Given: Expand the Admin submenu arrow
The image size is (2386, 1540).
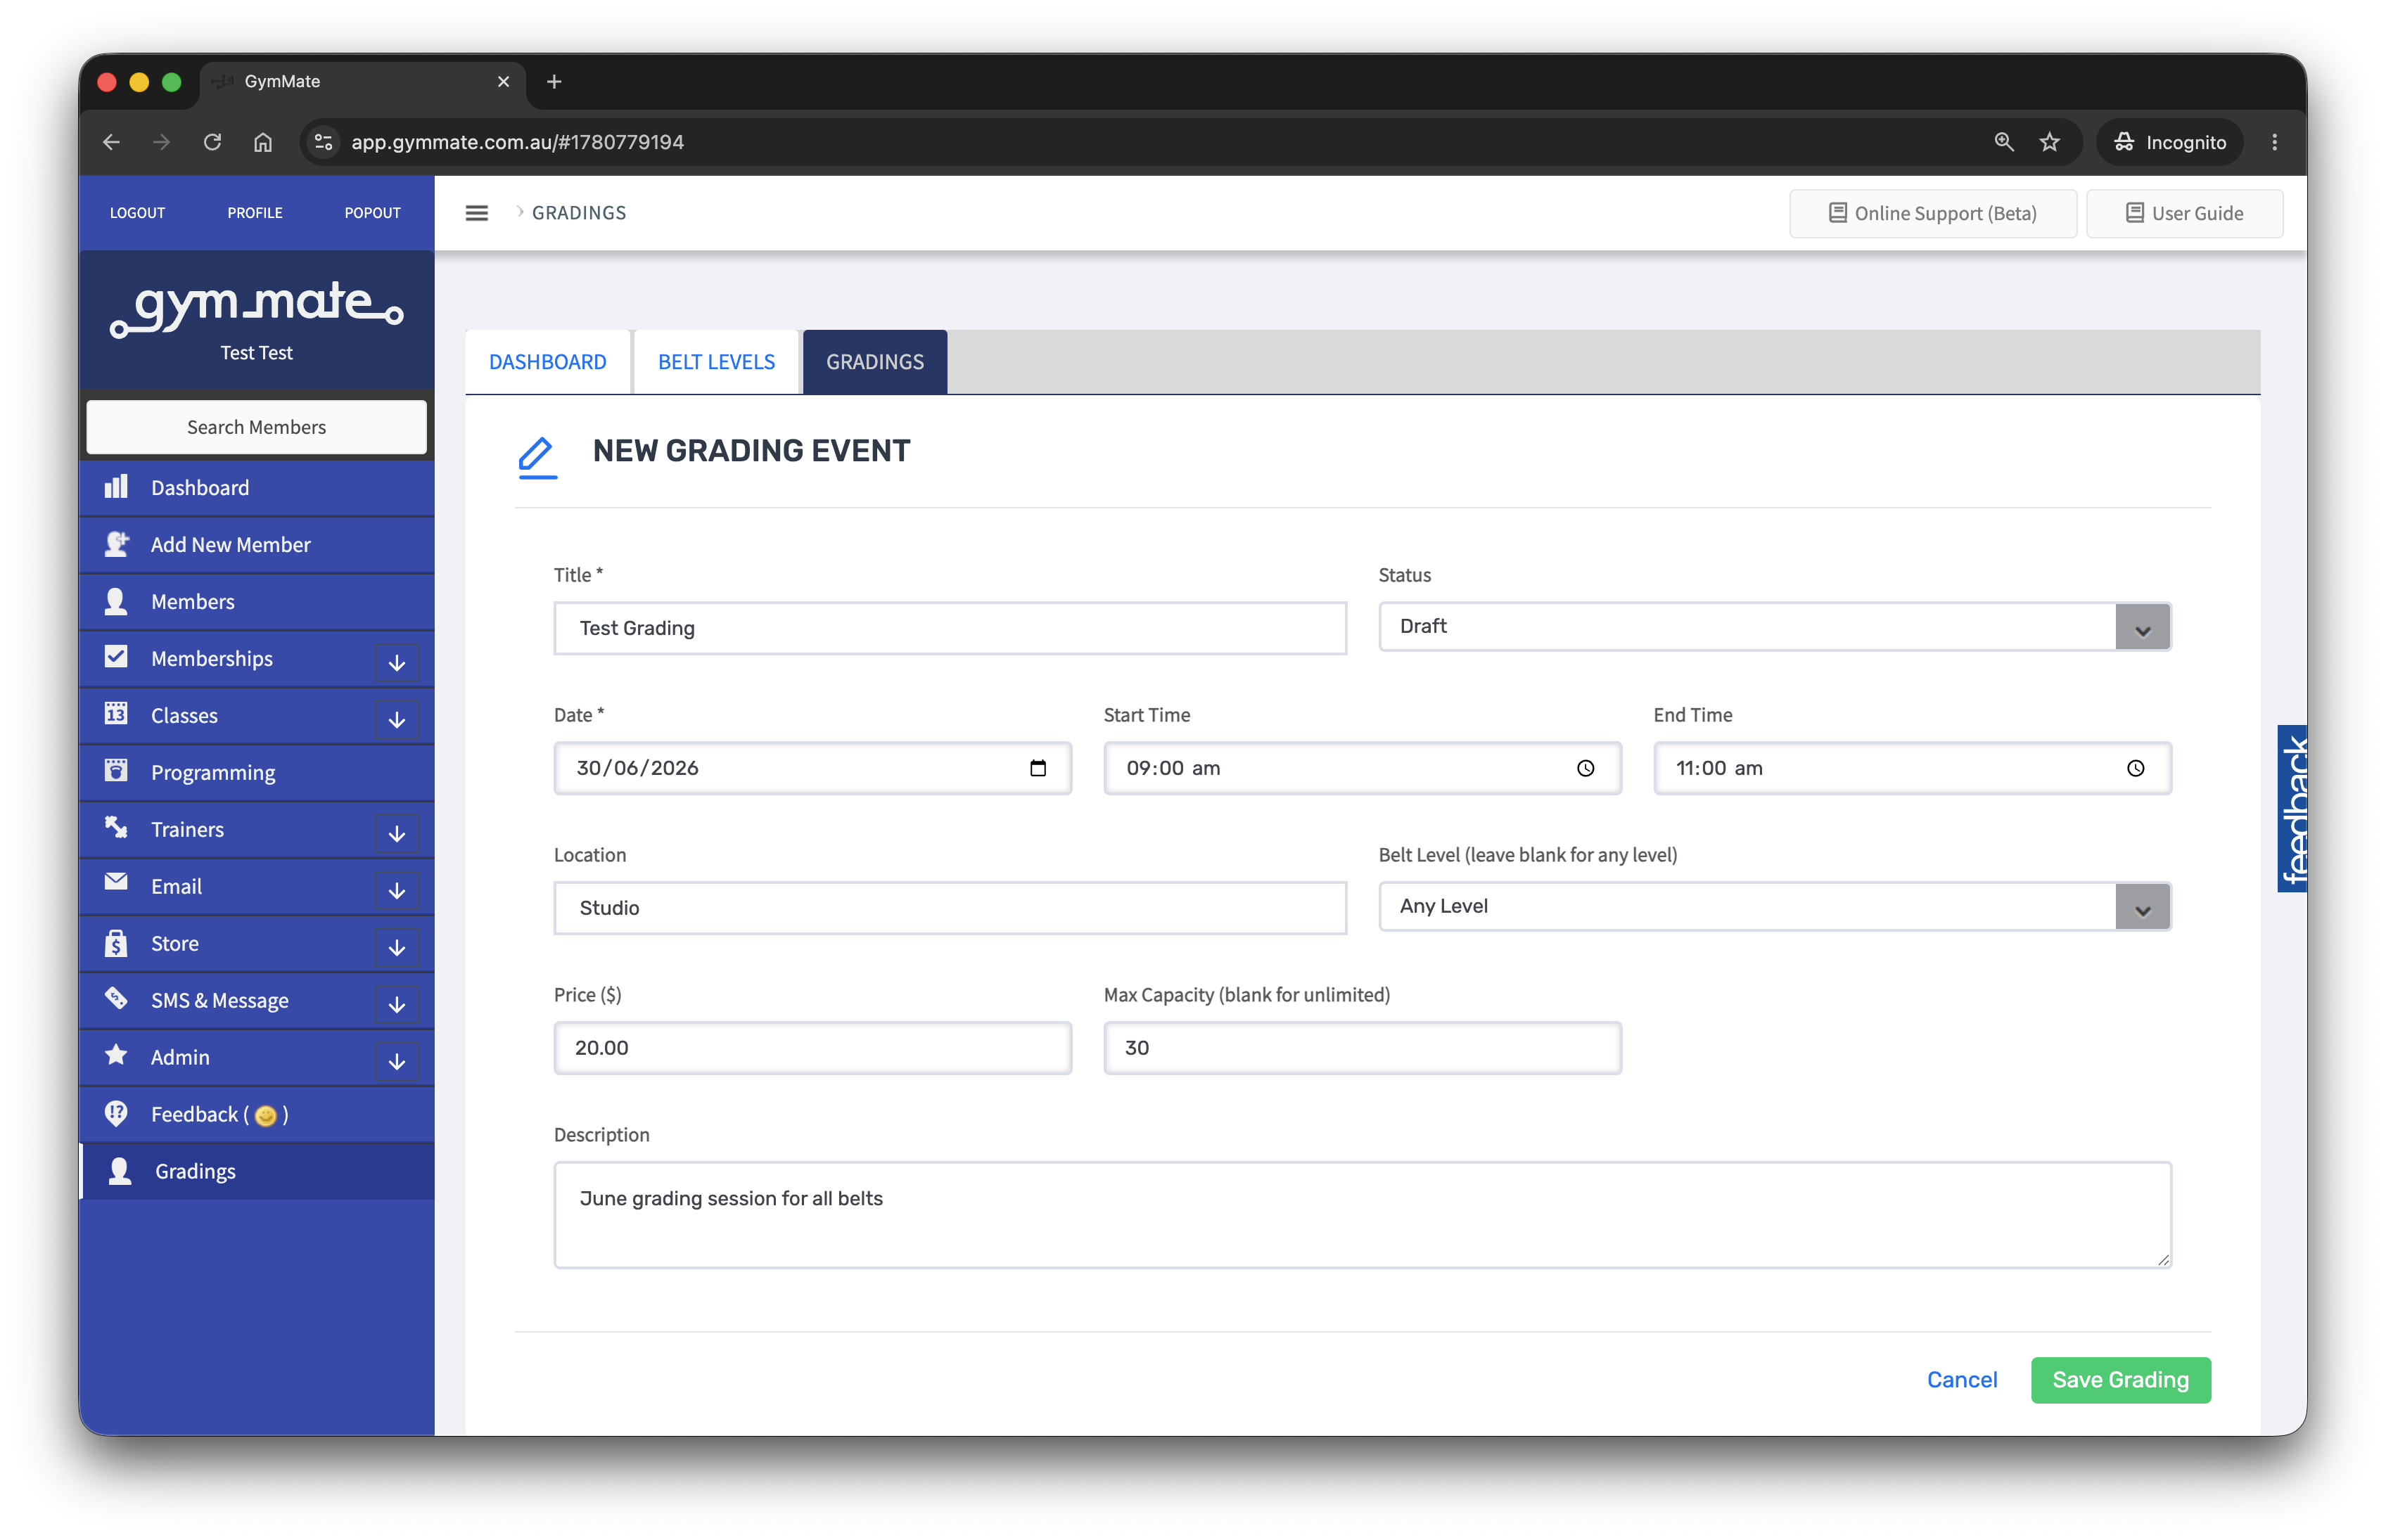Looking at the screenshot, I should tap(397, 1061).
